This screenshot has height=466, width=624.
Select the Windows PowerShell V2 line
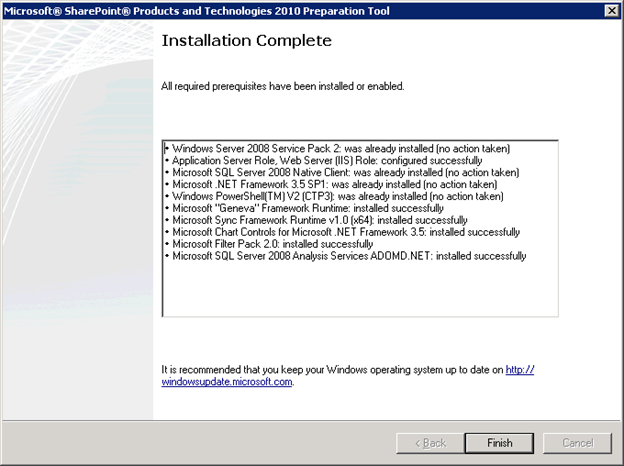[x=337, y=196]
